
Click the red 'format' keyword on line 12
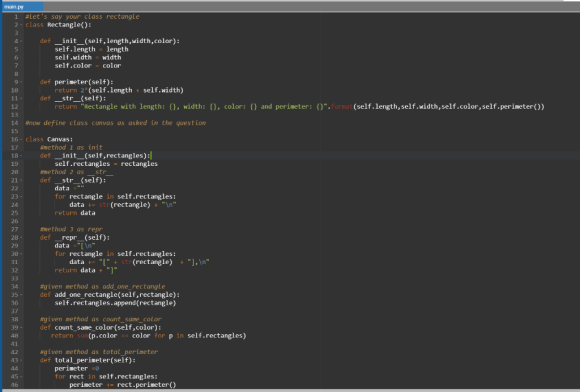(341, 107)
